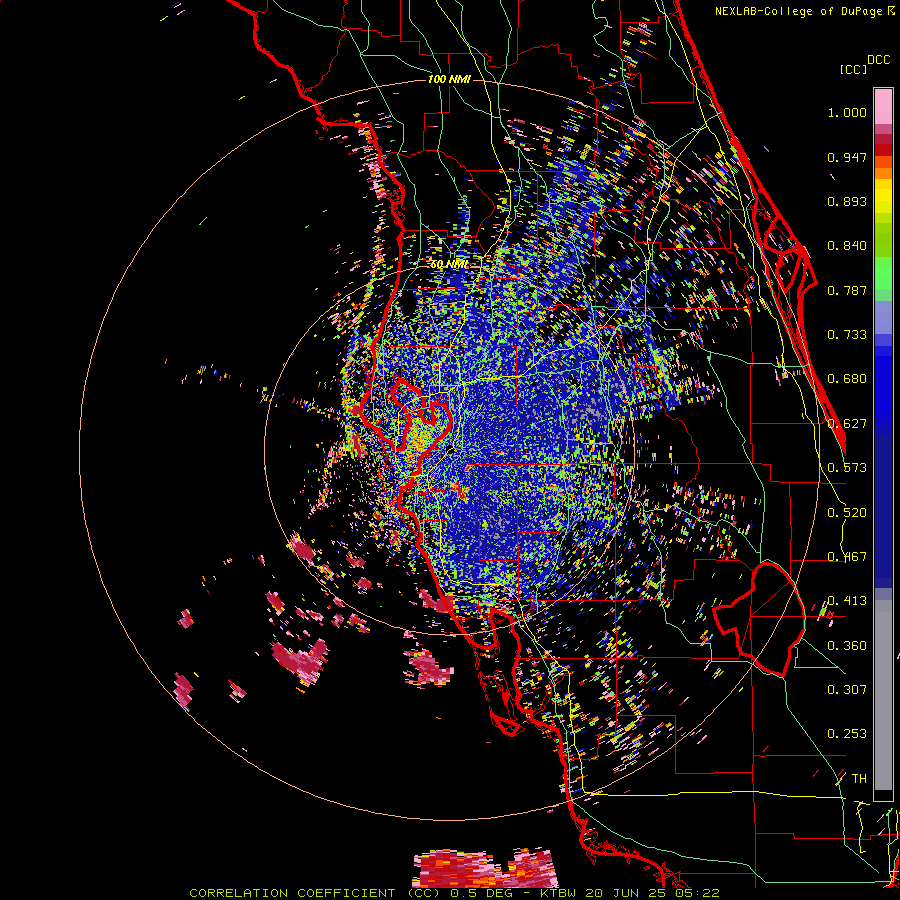The image size is (900, 900).
Task: Select the 50 NMI range ring label
Action: point(449,264)
